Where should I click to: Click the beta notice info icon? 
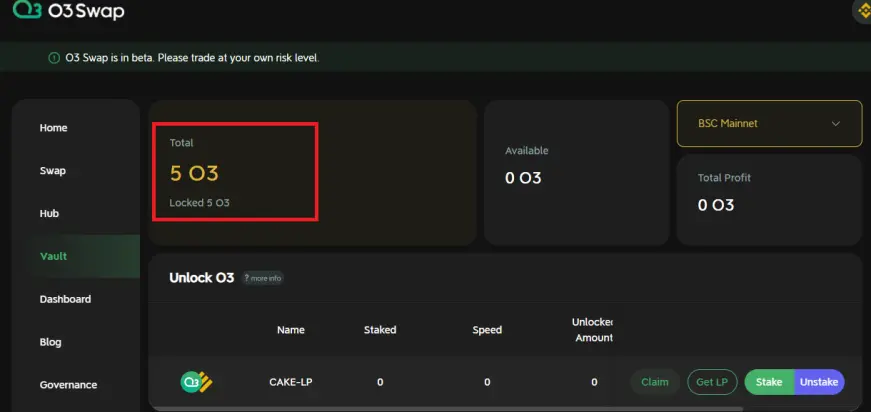tap(54, 58)
